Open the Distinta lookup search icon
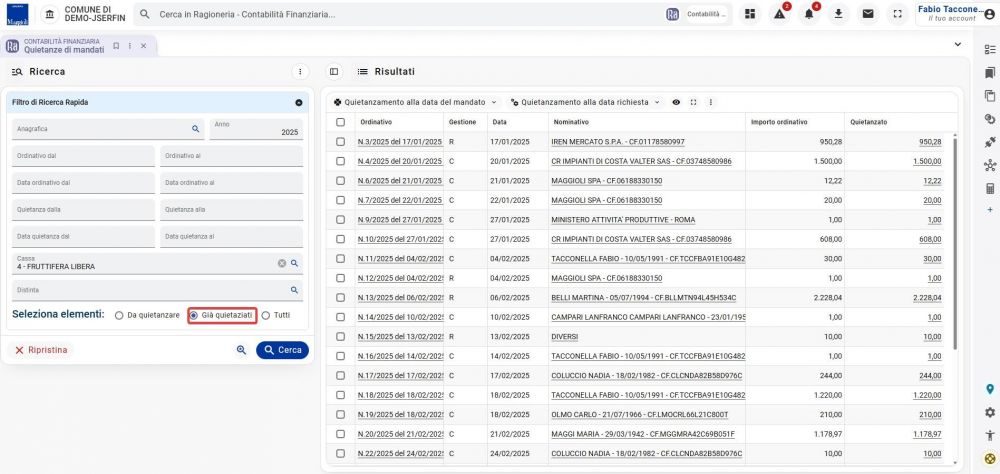The width and height of the screenshot is (1000, 474). (295, 290)
